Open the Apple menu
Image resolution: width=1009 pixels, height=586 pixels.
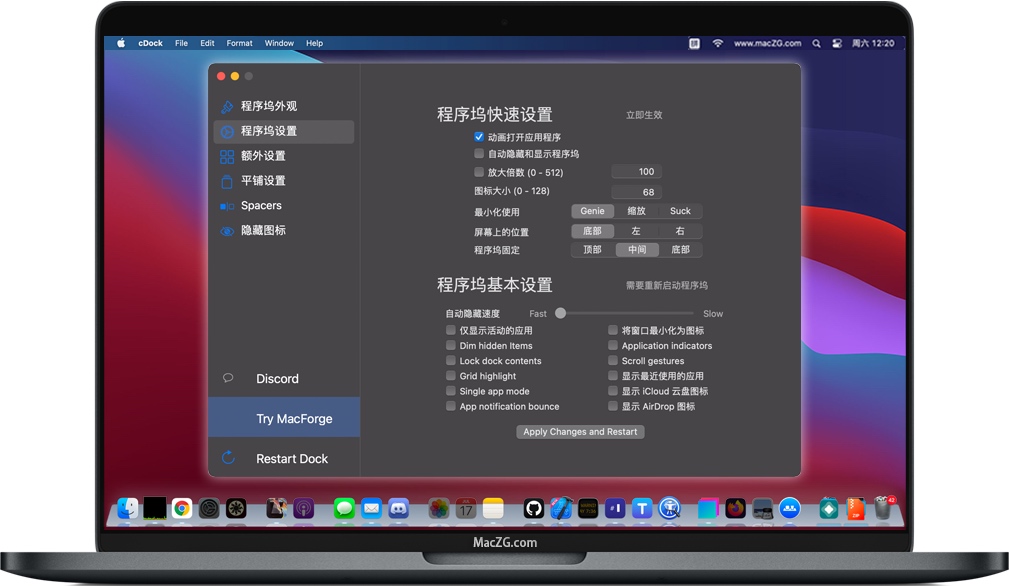click(119, 43)
